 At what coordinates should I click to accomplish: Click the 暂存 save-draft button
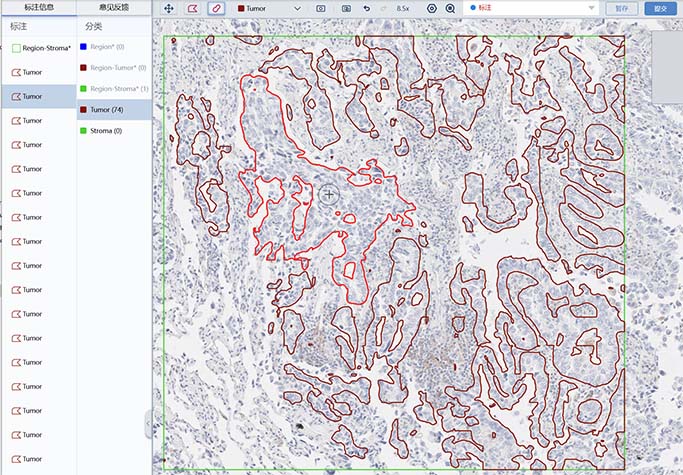click(622, 8)
